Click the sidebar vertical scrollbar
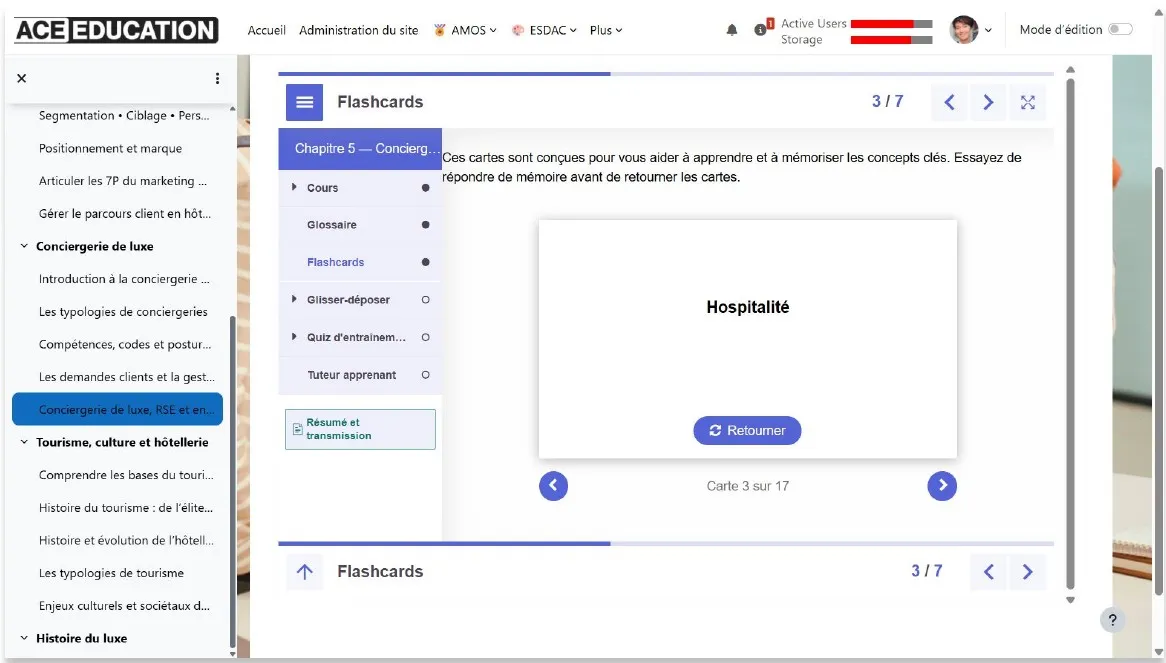The width and height of the screenshot is (1166, 663). coord(233,483)
